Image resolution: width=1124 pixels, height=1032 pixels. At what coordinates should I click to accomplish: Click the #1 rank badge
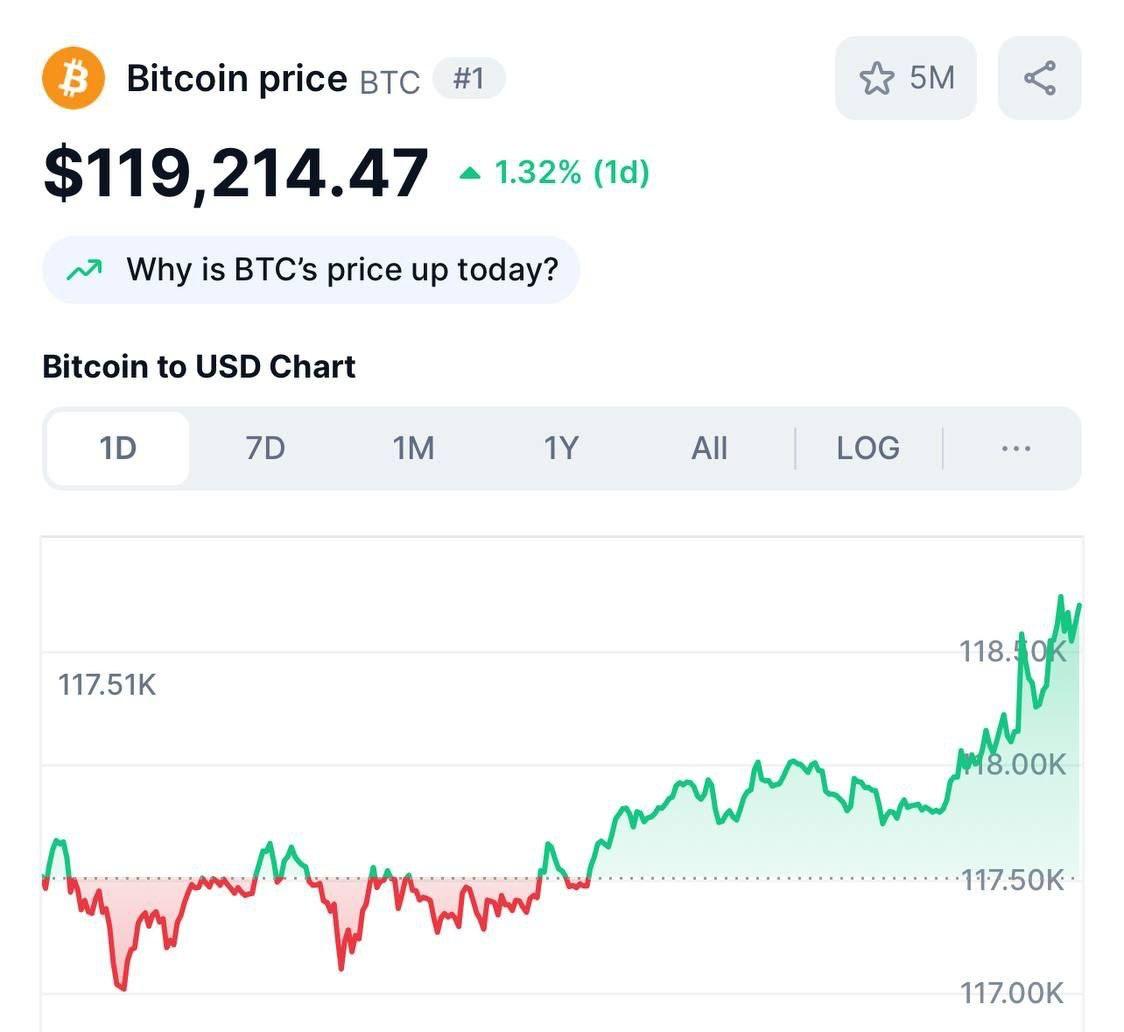coord(469,78)
